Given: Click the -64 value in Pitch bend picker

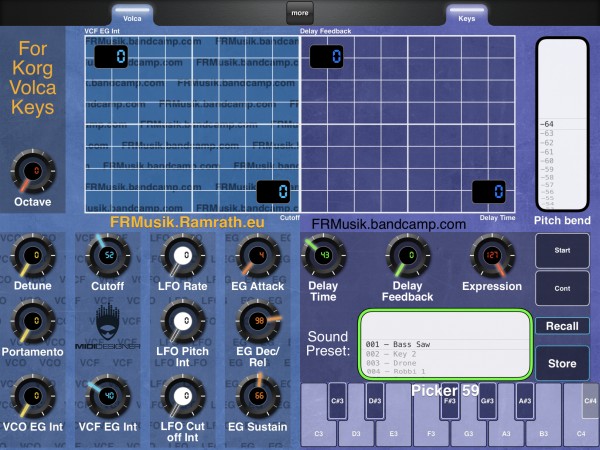Looking at the screenshot, I should 562,124.
